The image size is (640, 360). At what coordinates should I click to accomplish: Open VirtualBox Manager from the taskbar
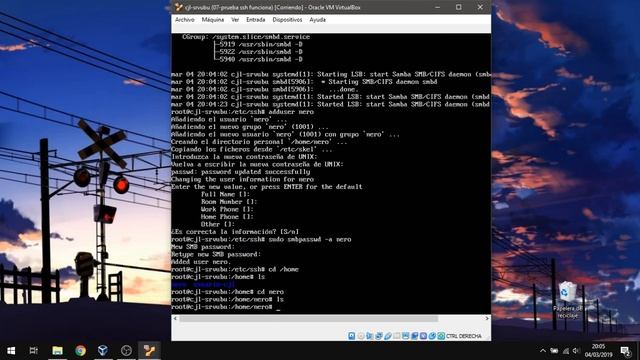(x=103, y=351)
